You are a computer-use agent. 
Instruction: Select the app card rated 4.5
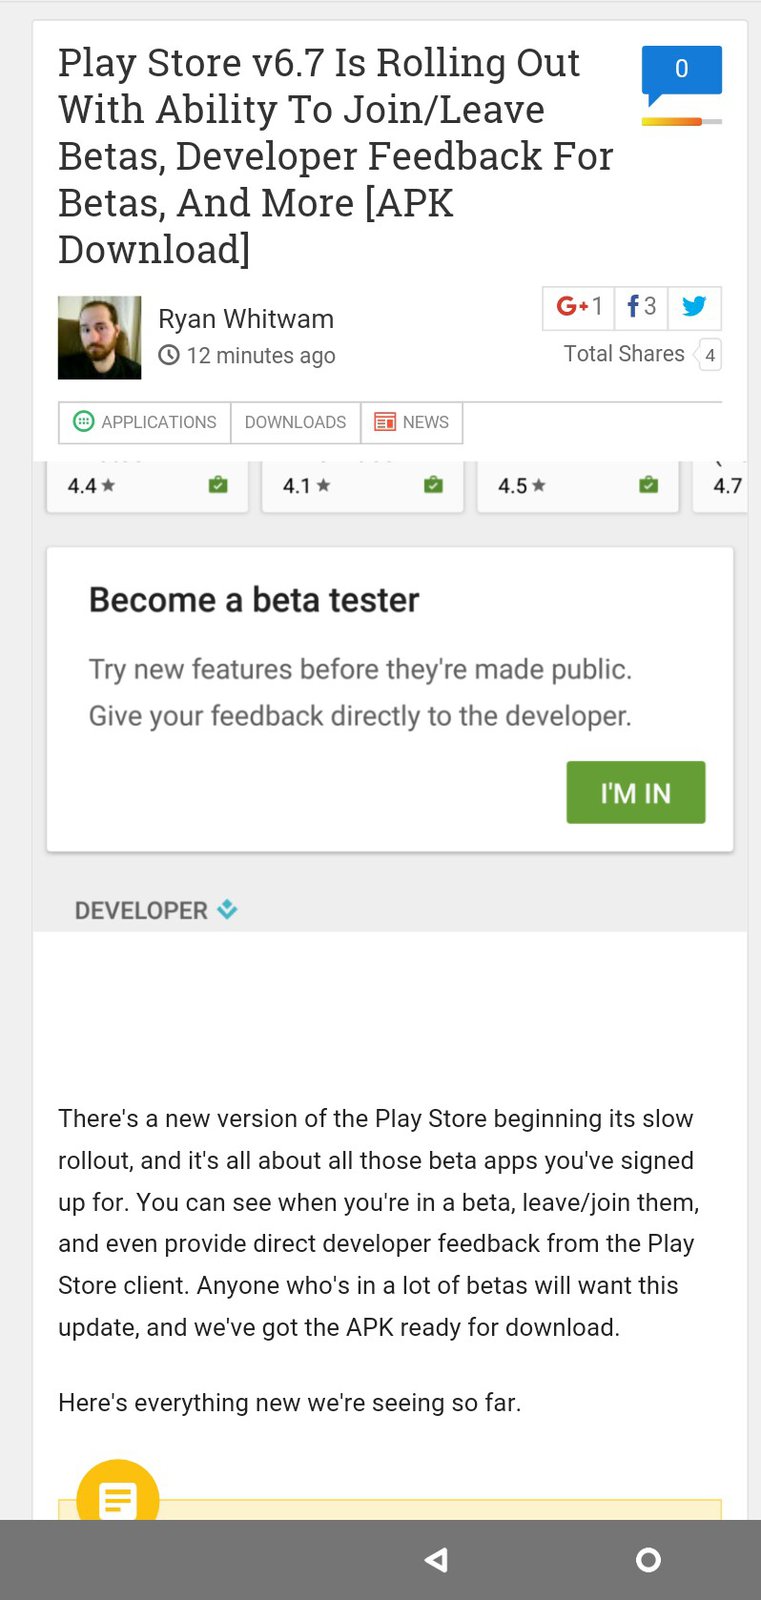[x=578, y=486]
